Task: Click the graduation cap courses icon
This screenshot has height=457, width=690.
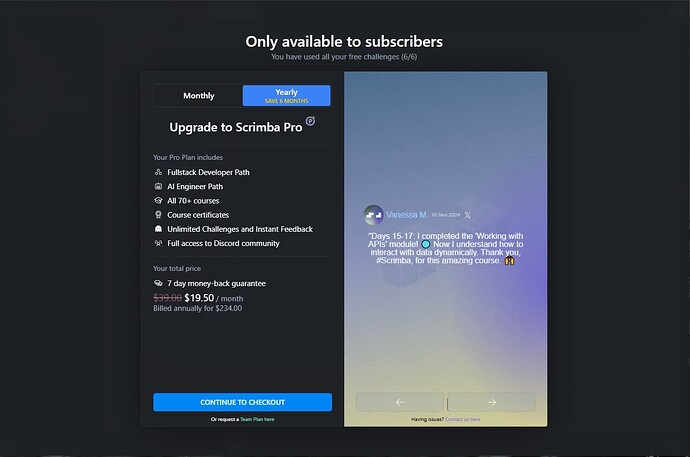Action: point(158,201)
